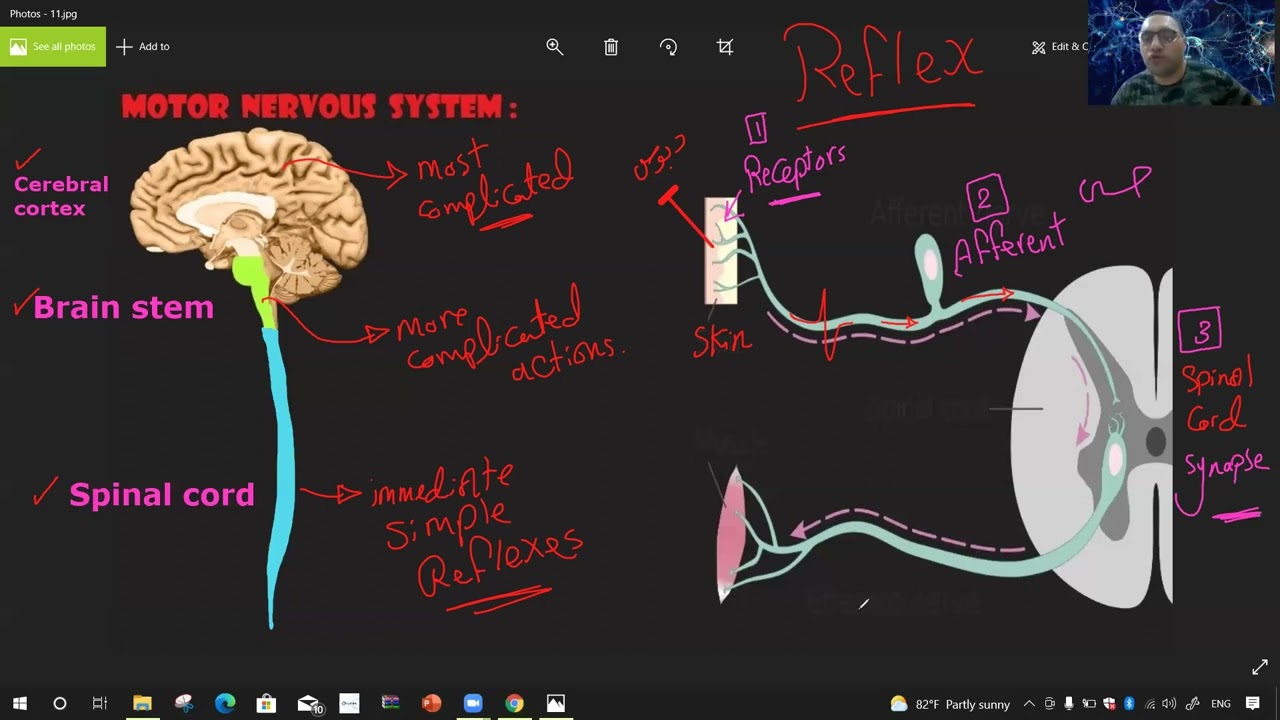This screenshot has height=720, width=1280.
Task: Open the weather widget showing 82°F Partly sunny
Action: 950,704
